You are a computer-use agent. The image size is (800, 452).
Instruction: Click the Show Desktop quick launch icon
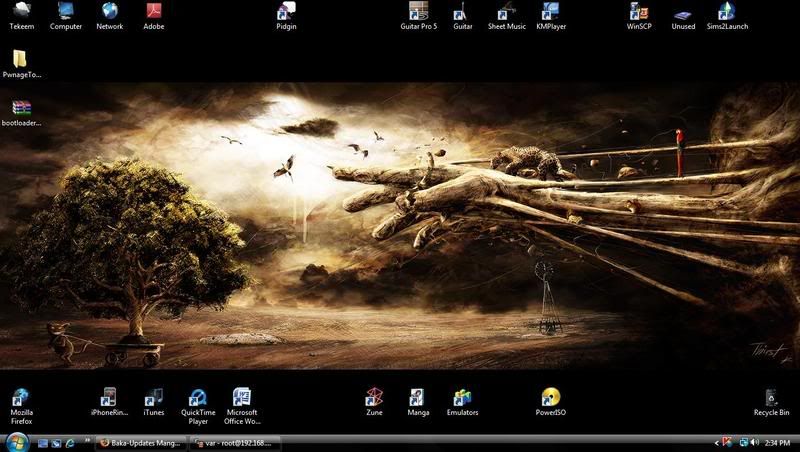[x=43, y=443]
